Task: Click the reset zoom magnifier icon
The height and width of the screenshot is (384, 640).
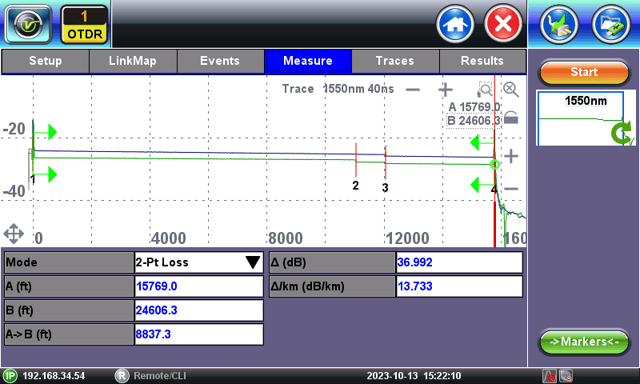Action: pos(511,89)
